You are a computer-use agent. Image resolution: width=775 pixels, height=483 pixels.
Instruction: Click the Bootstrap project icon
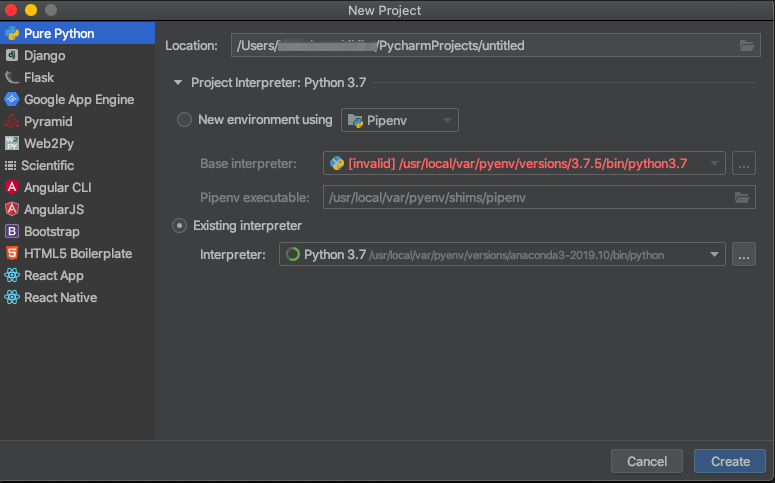(x=12, y=232)
